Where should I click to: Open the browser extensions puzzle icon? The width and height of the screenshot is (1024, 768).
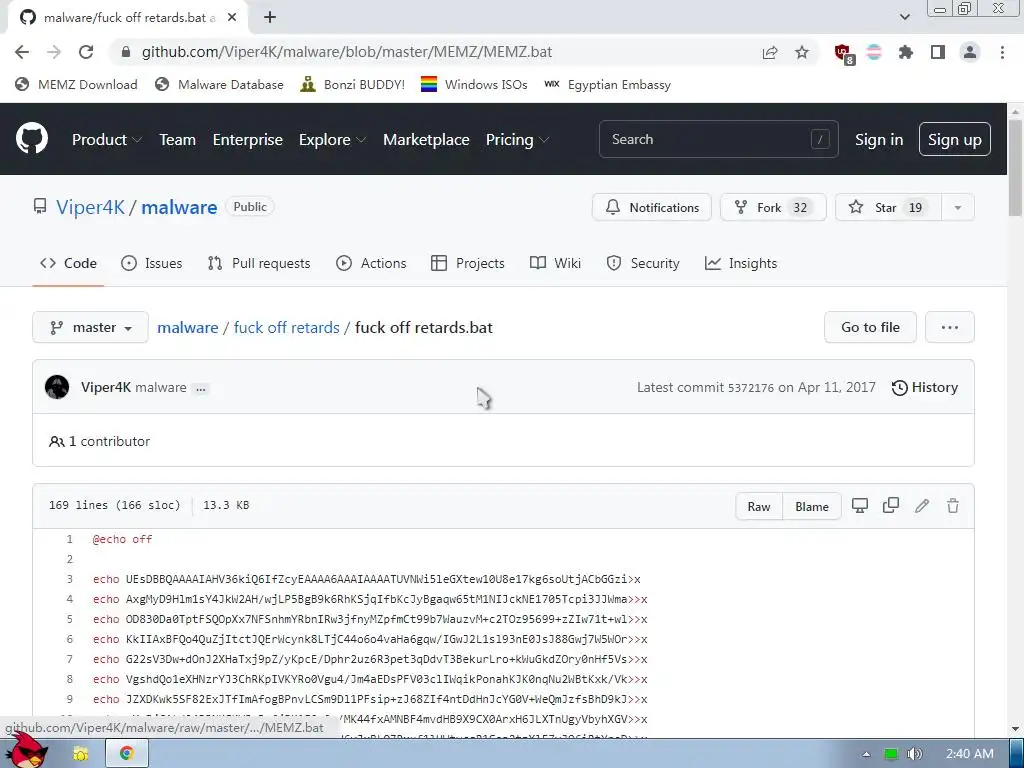[906, 52]
